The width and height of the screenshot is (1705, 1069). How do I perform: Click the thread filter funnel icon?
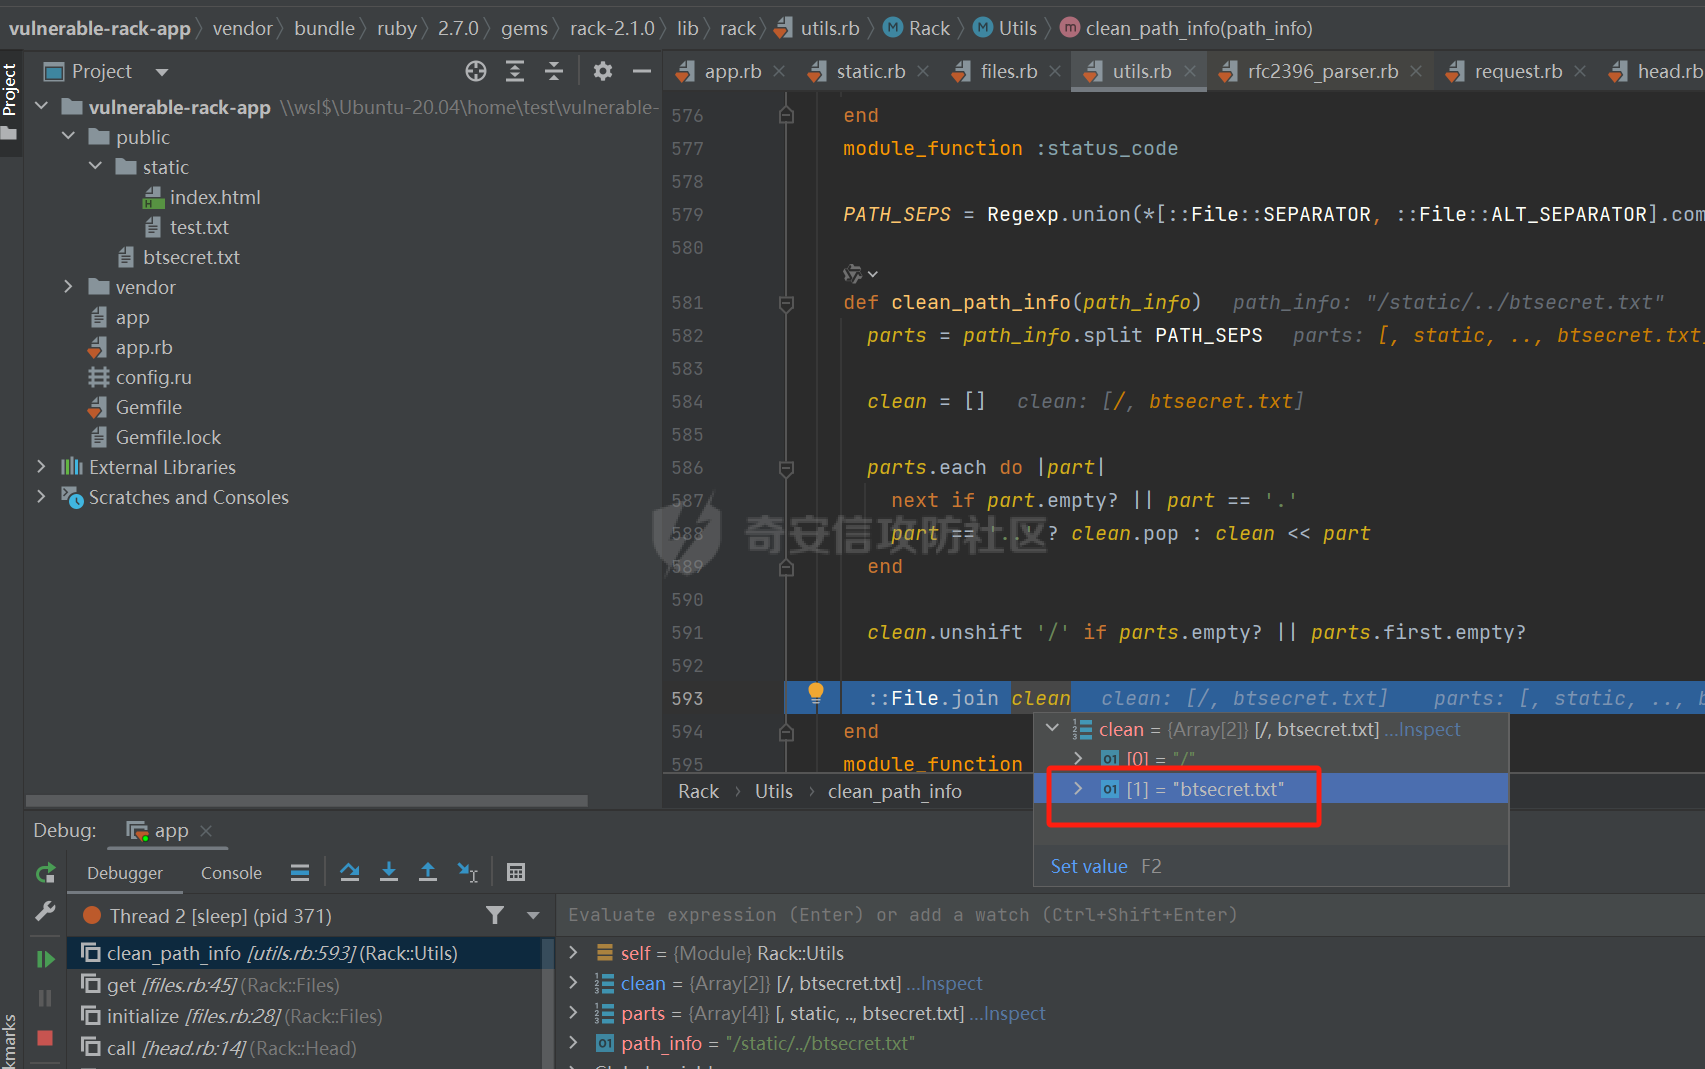tap(495, 915)
